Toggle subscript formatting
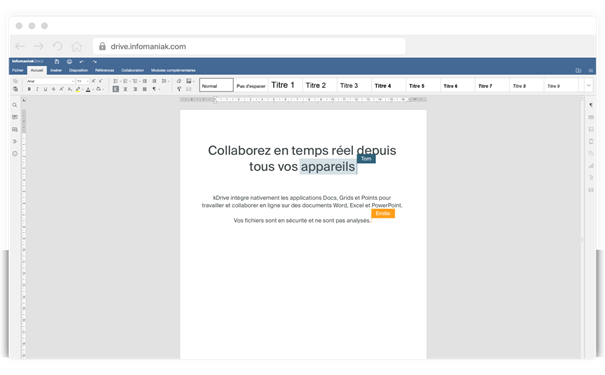The image size is (605, 375). tap(69, 89)
